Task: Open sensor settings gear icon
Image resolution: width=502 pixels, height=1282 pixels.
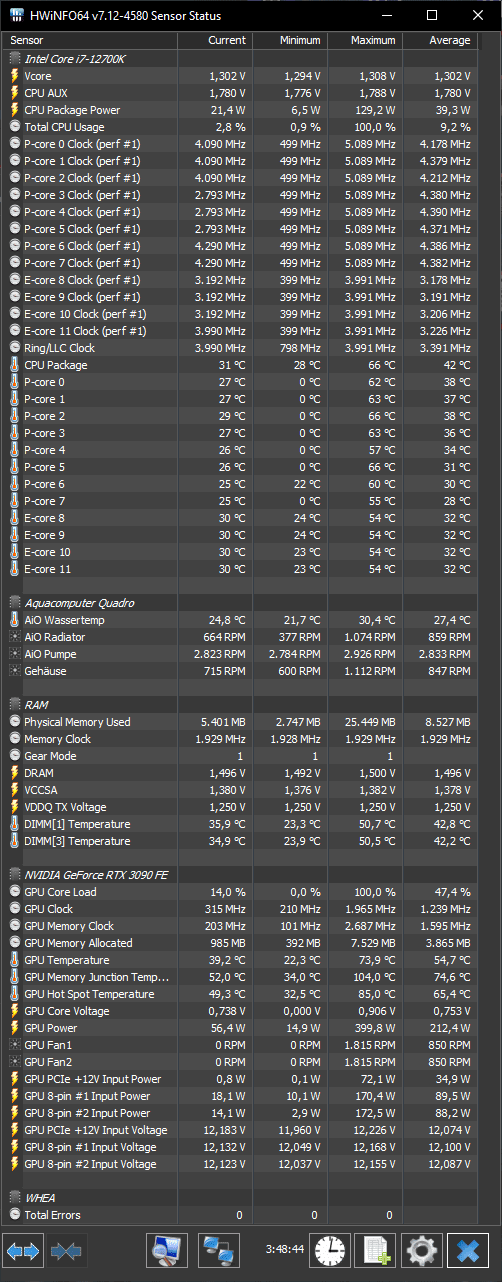Action: pyautogui.click(x=422, y=1250)
